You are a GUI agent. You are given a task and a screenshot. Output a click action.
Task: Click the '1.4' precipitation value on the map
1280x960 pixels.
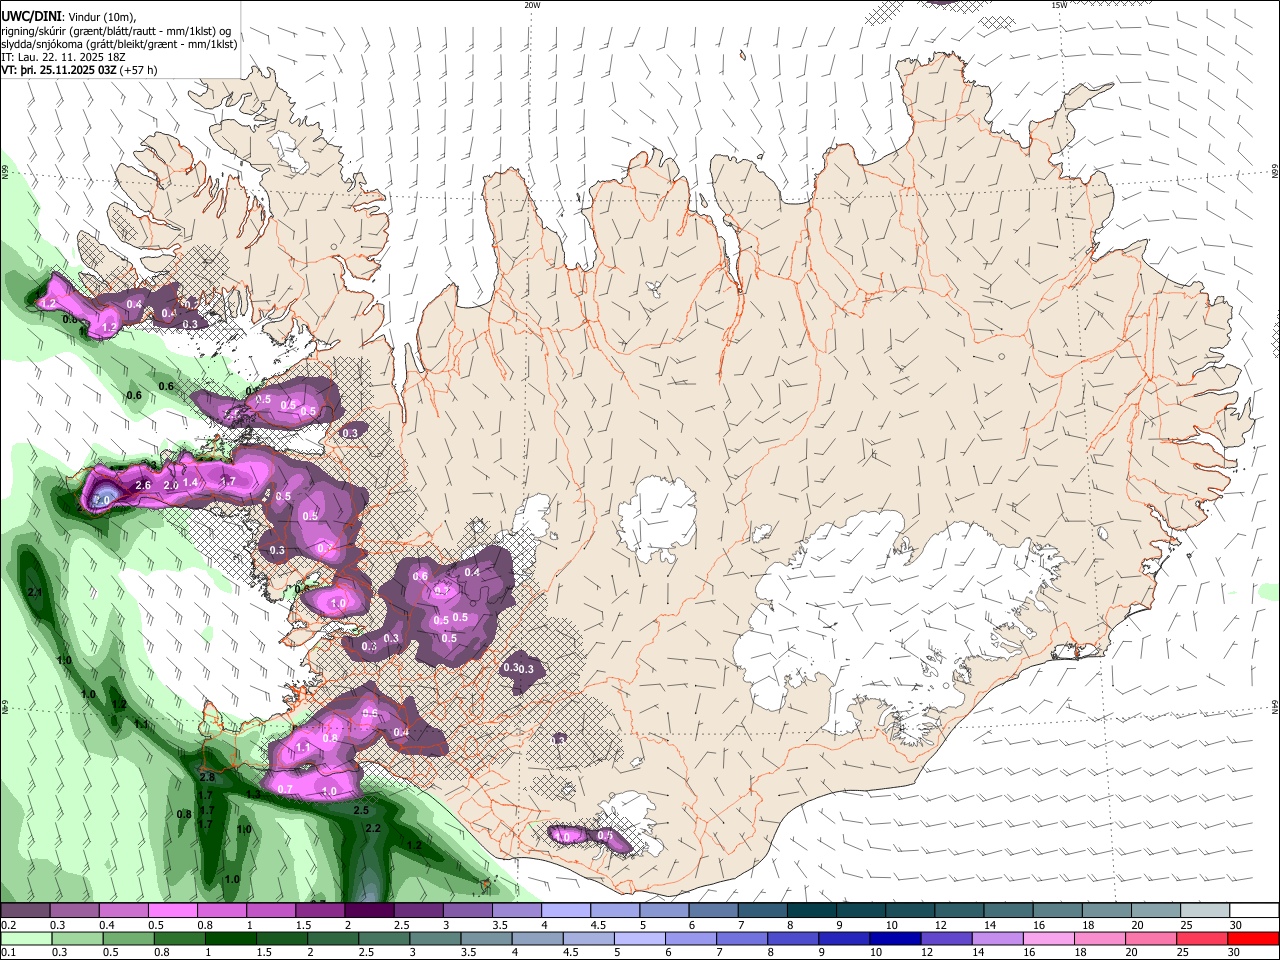point(191,483)
